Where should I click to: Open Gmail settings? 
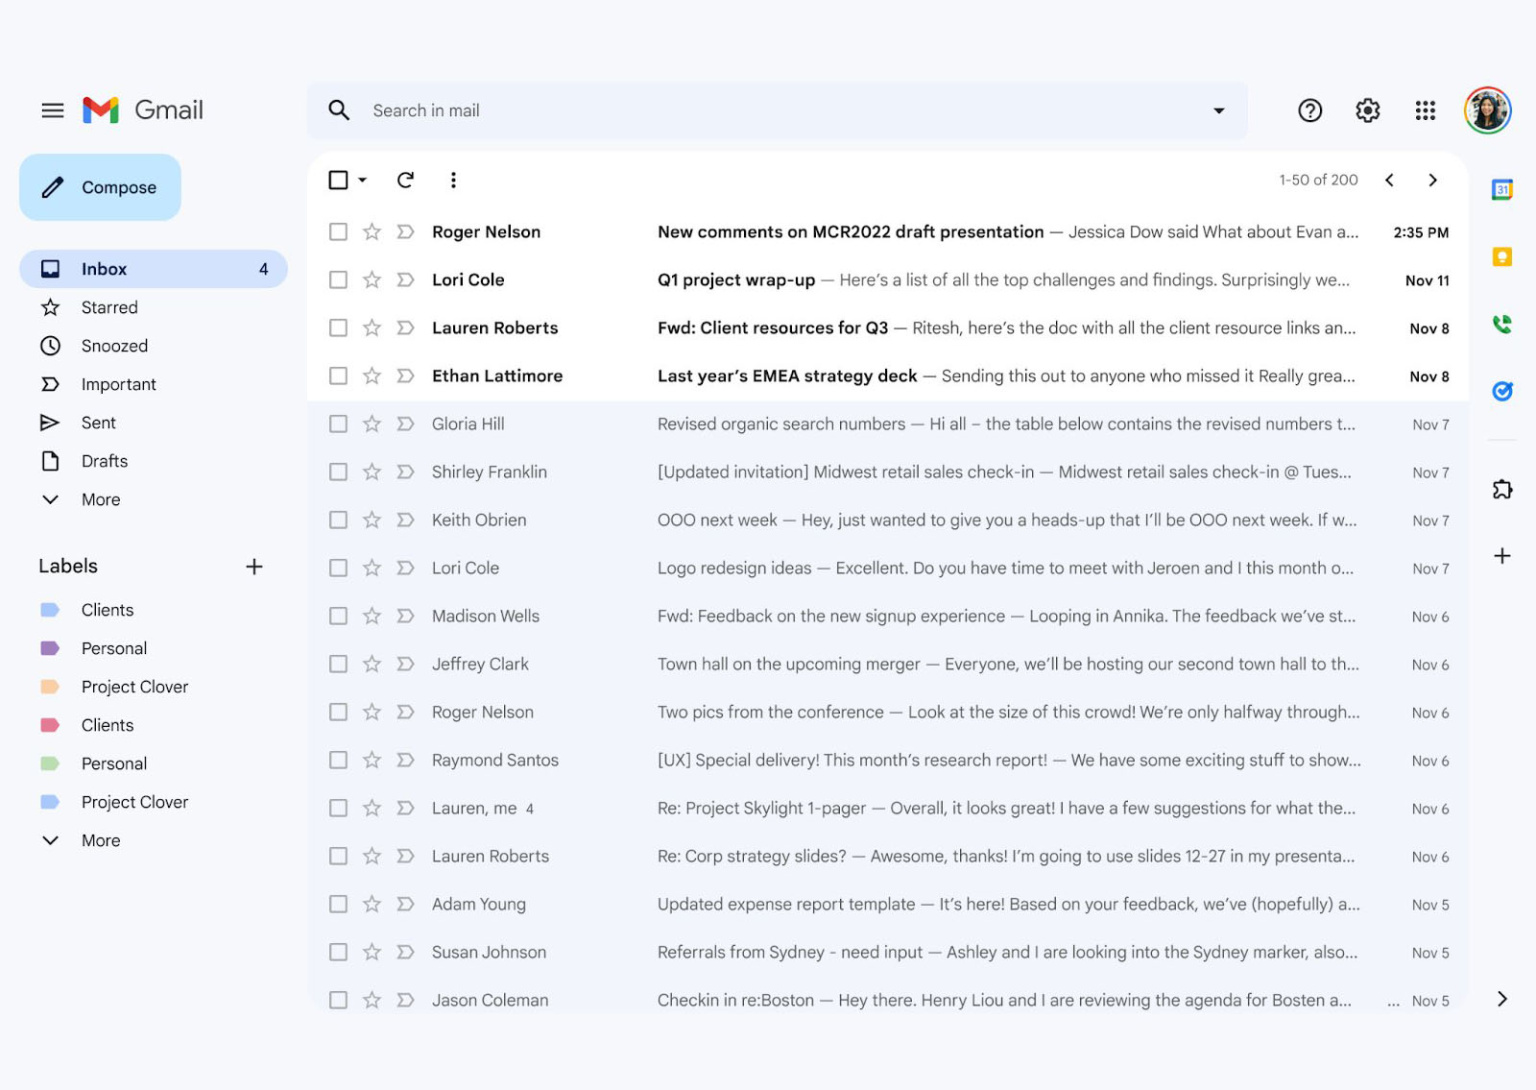(x=1367, y=110)
